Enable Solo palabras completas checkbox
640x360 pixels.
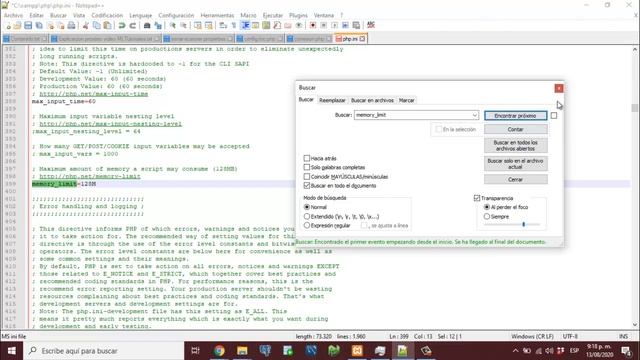[307, 167]
